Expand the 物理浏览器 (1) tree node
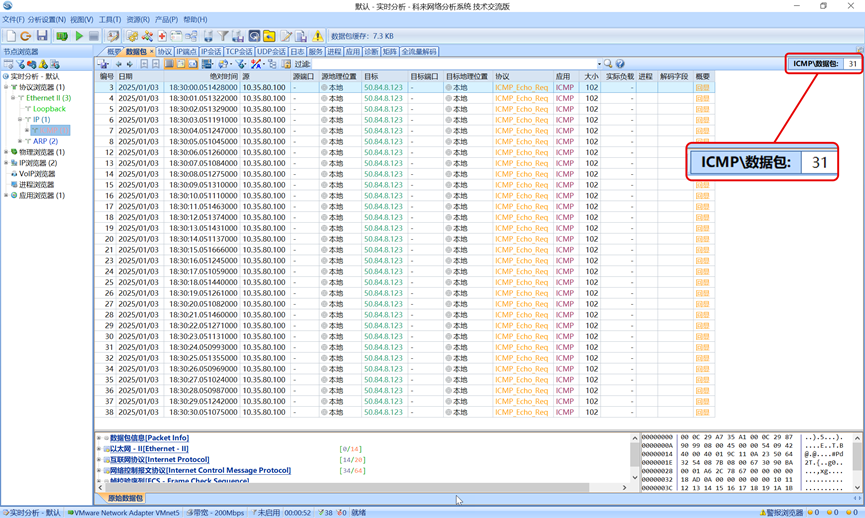This screenshot has height=518, width=865. tap(5, 152)
